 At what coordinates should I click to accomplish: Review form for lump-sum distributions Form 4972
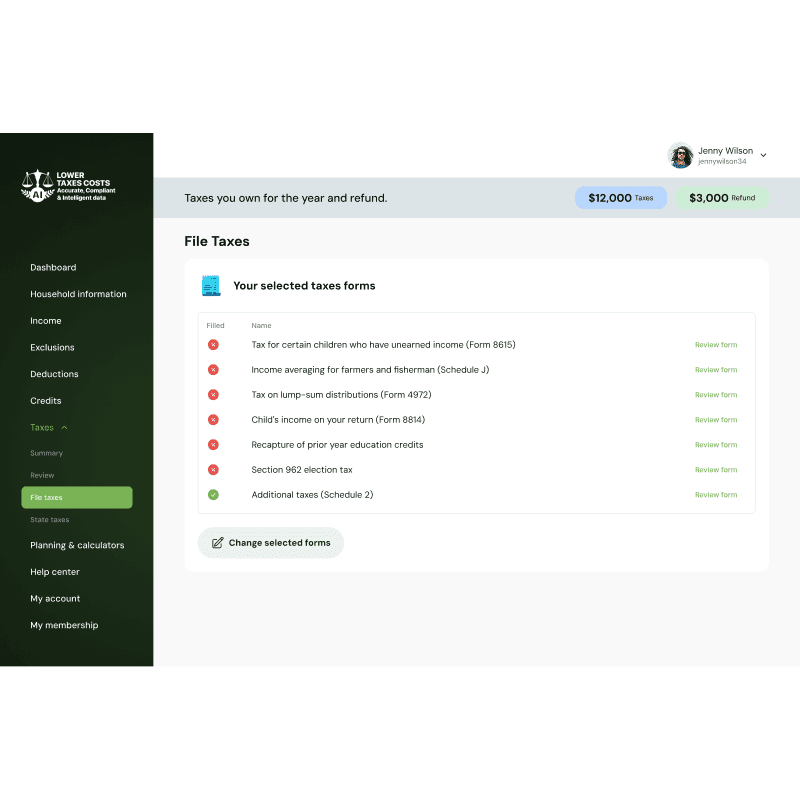pyautogui.click(x=716, y=395)
